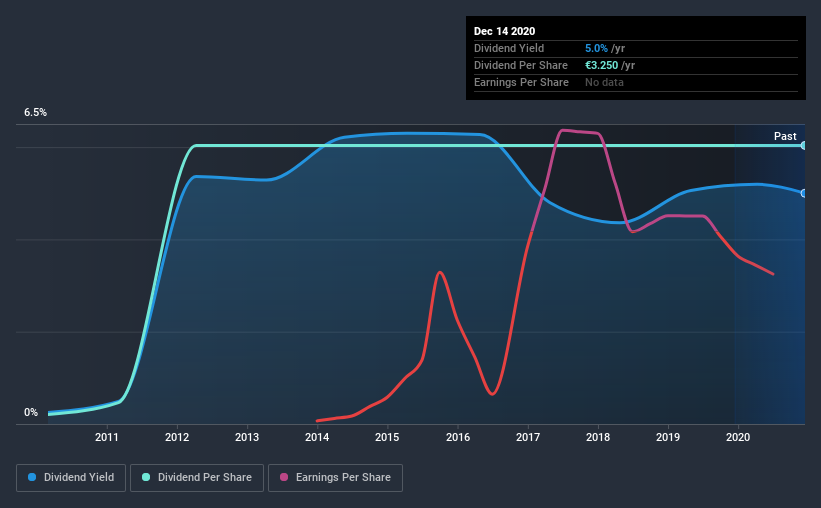Click the tooltip's Dividend Yield row label
Viewport: 821px width, 508px height.
pos(509,48)
